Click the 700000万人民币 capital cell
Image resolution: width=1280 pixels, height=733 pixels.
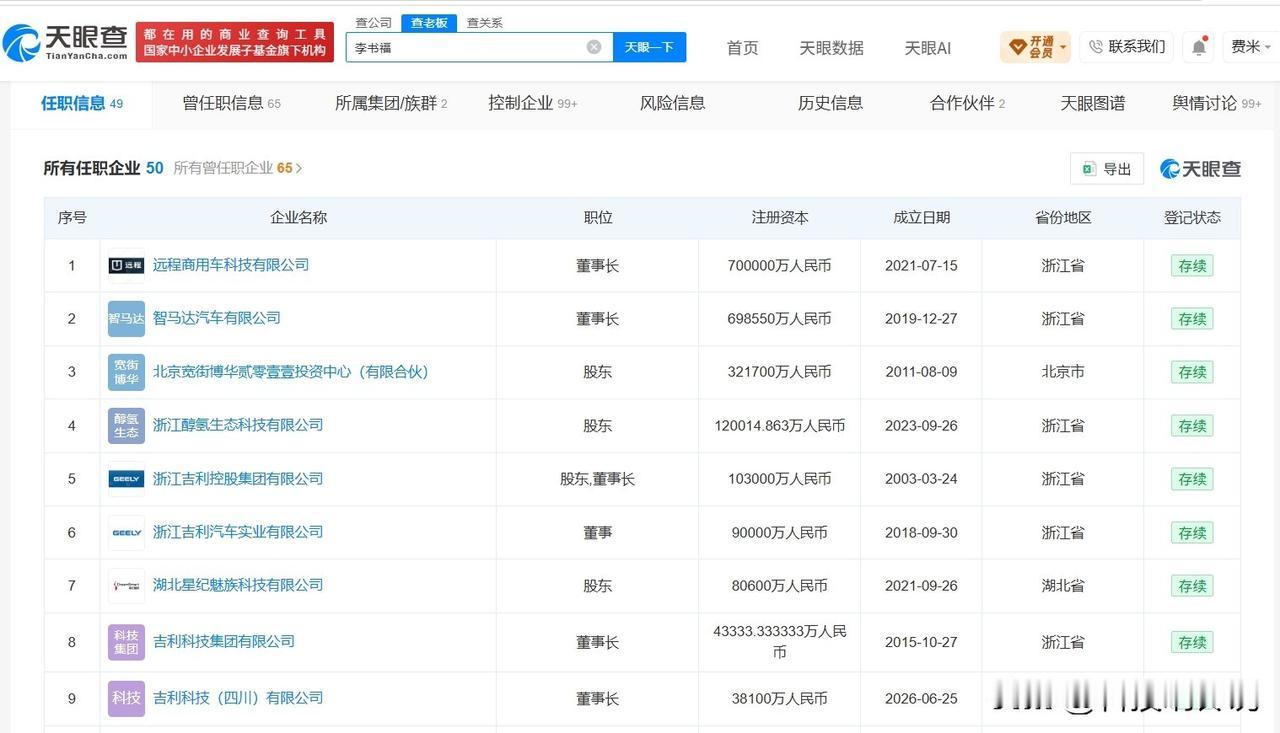pyautogui.click(x=780, y=266)
